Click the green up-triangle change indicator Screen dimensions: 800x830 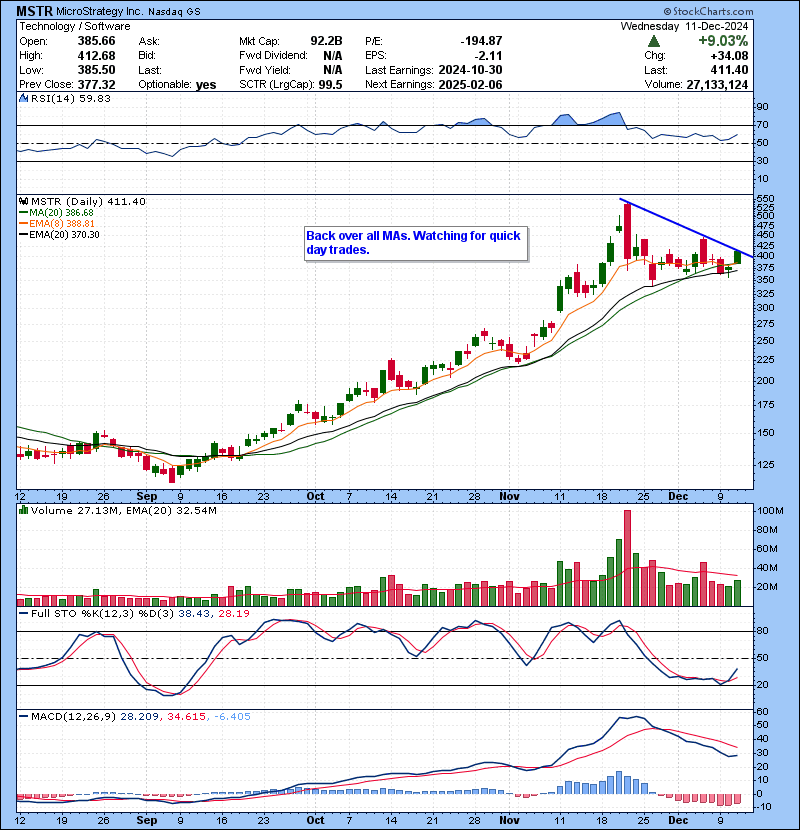pyautogui.click(x=653, y=41)
